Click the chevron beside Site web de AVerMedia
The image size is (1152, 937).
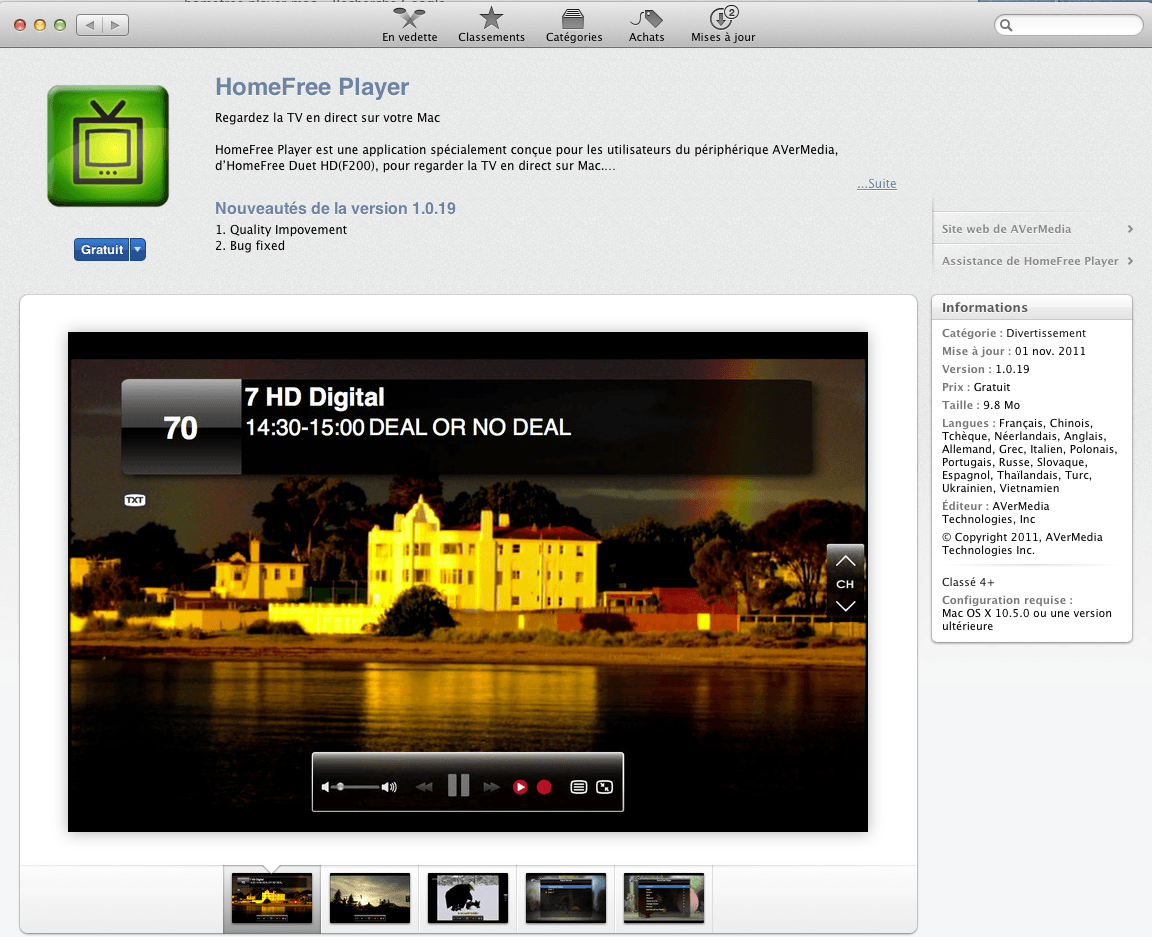click(1130, 229)
